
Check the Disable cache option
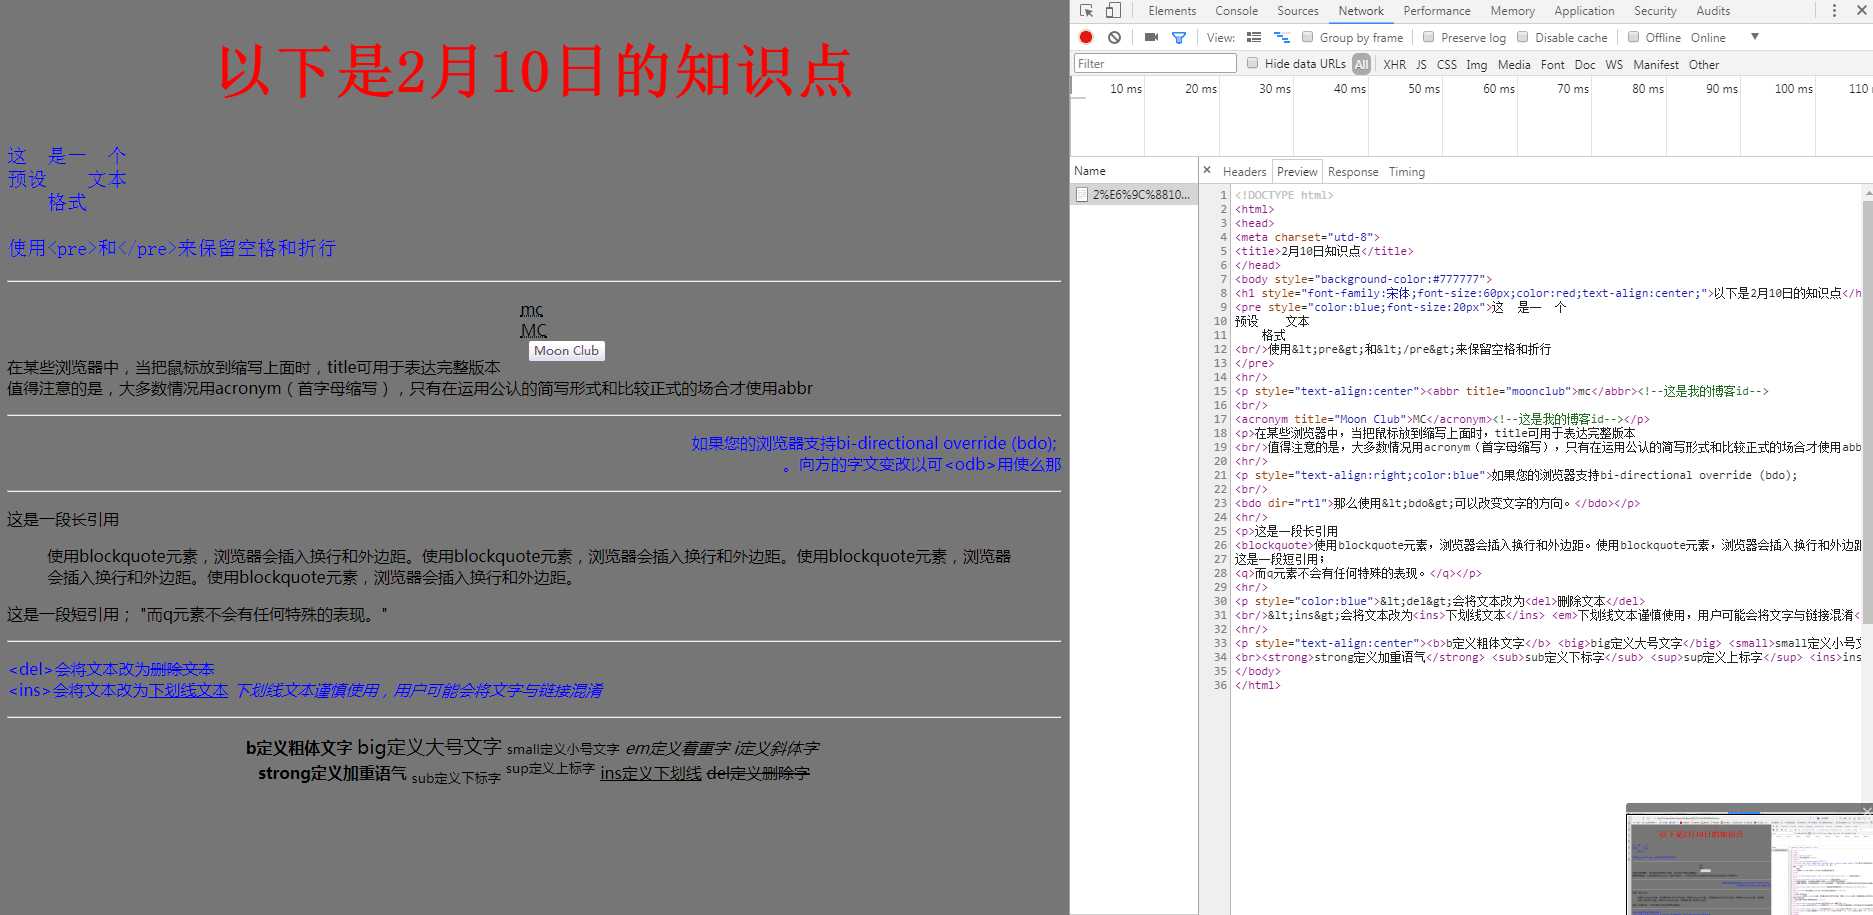click(1523, 37)
